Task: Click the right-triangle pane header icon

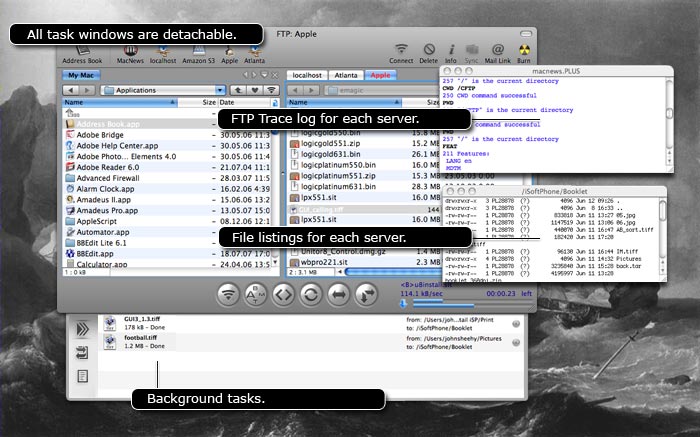Action: 254,75
